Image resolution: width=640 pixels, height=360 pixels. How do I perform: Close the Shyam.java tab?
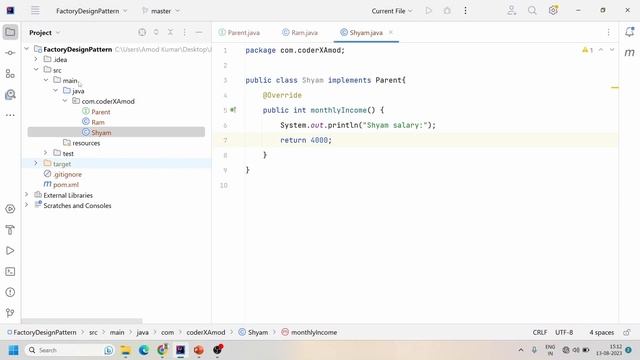point(391,32)
